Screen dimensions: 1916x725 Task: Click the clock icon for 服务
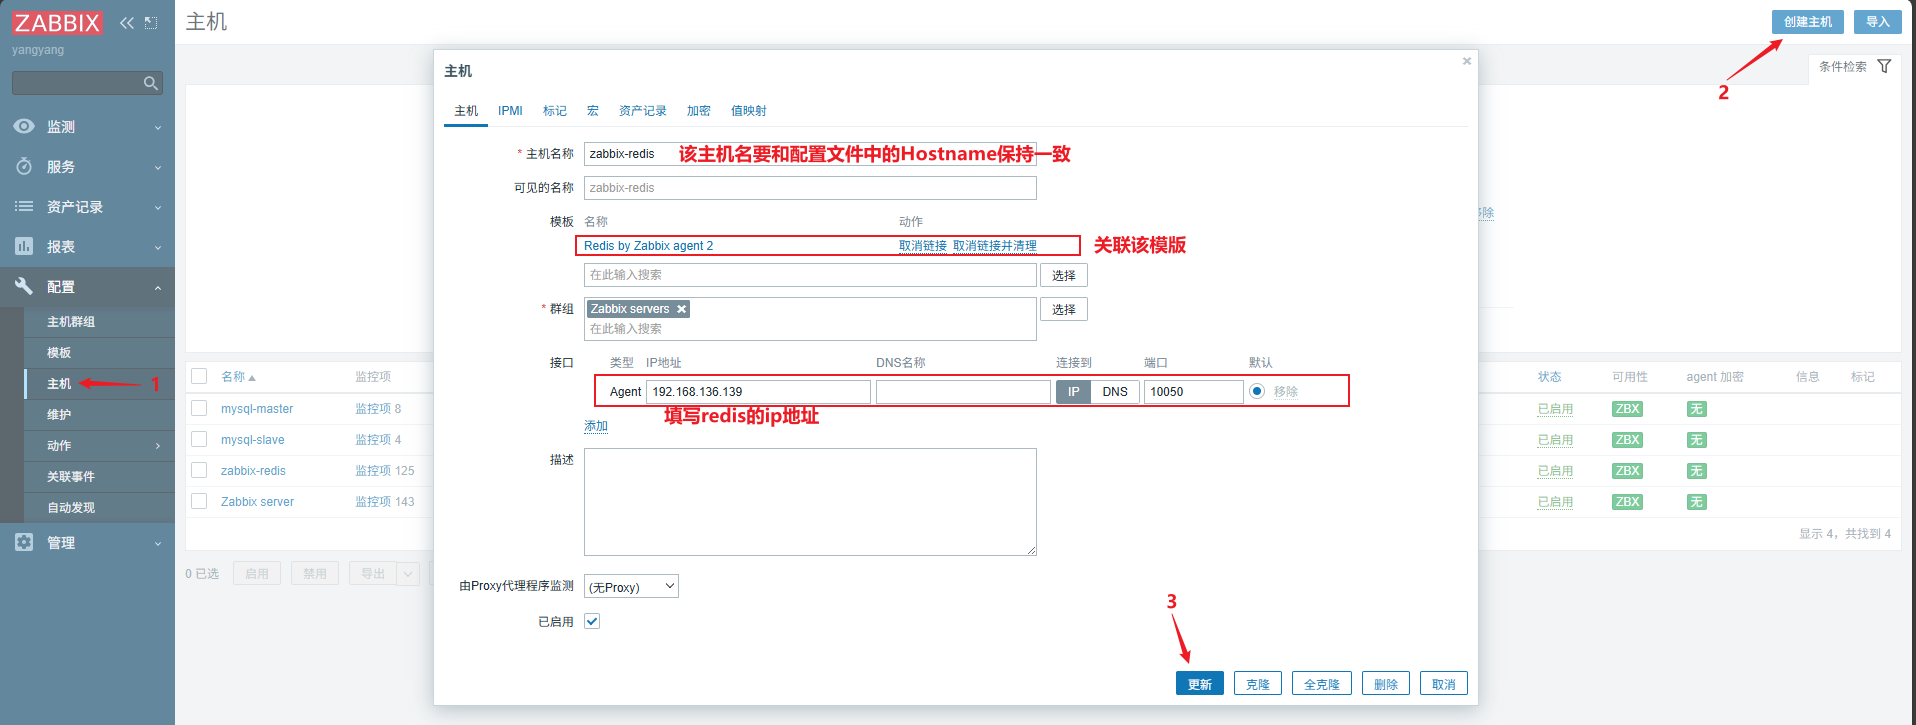(x=24, y=166)
